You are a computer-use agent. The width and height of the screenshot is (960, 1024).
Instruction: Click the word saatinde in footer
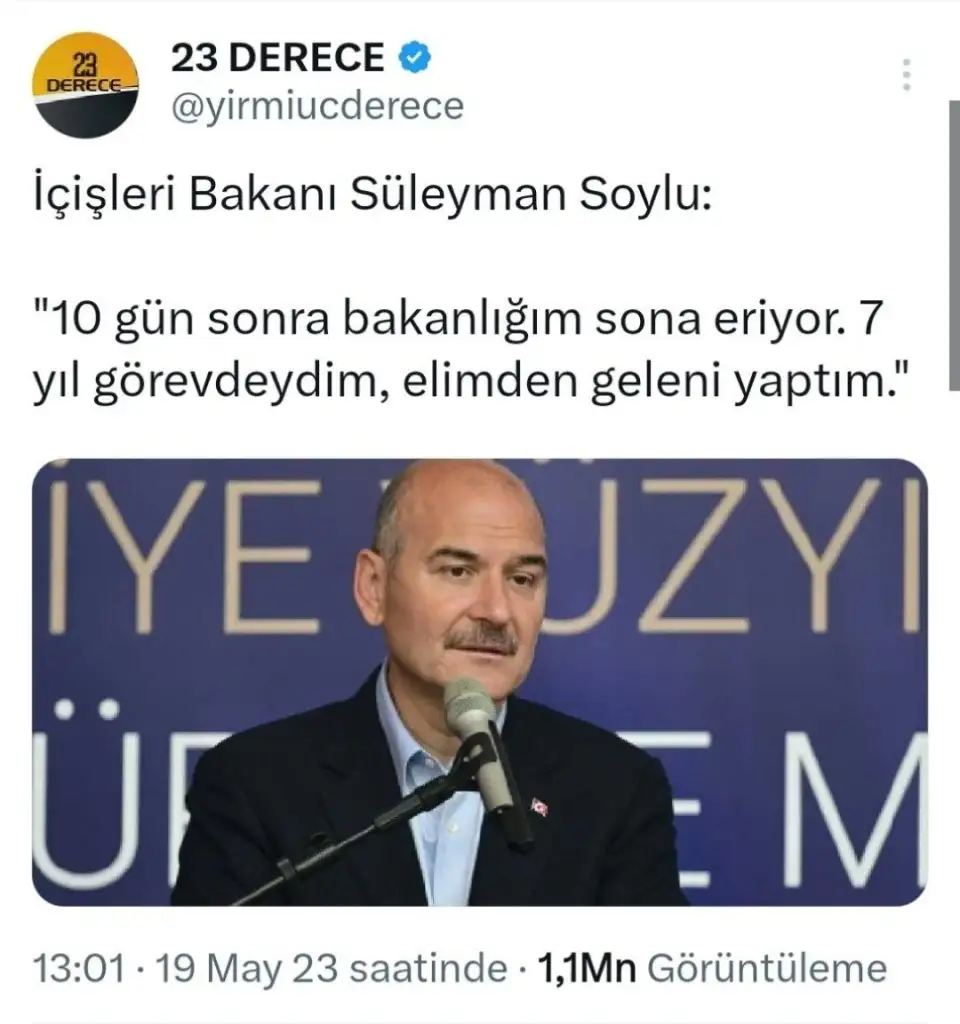[x=428, y=968]
